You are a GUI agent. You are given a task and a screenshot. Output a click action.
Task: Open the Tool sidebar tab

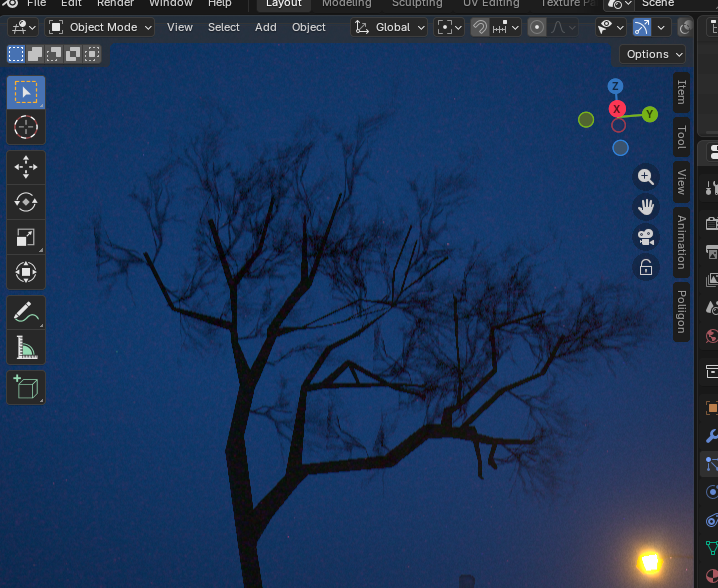click(681, 137)
